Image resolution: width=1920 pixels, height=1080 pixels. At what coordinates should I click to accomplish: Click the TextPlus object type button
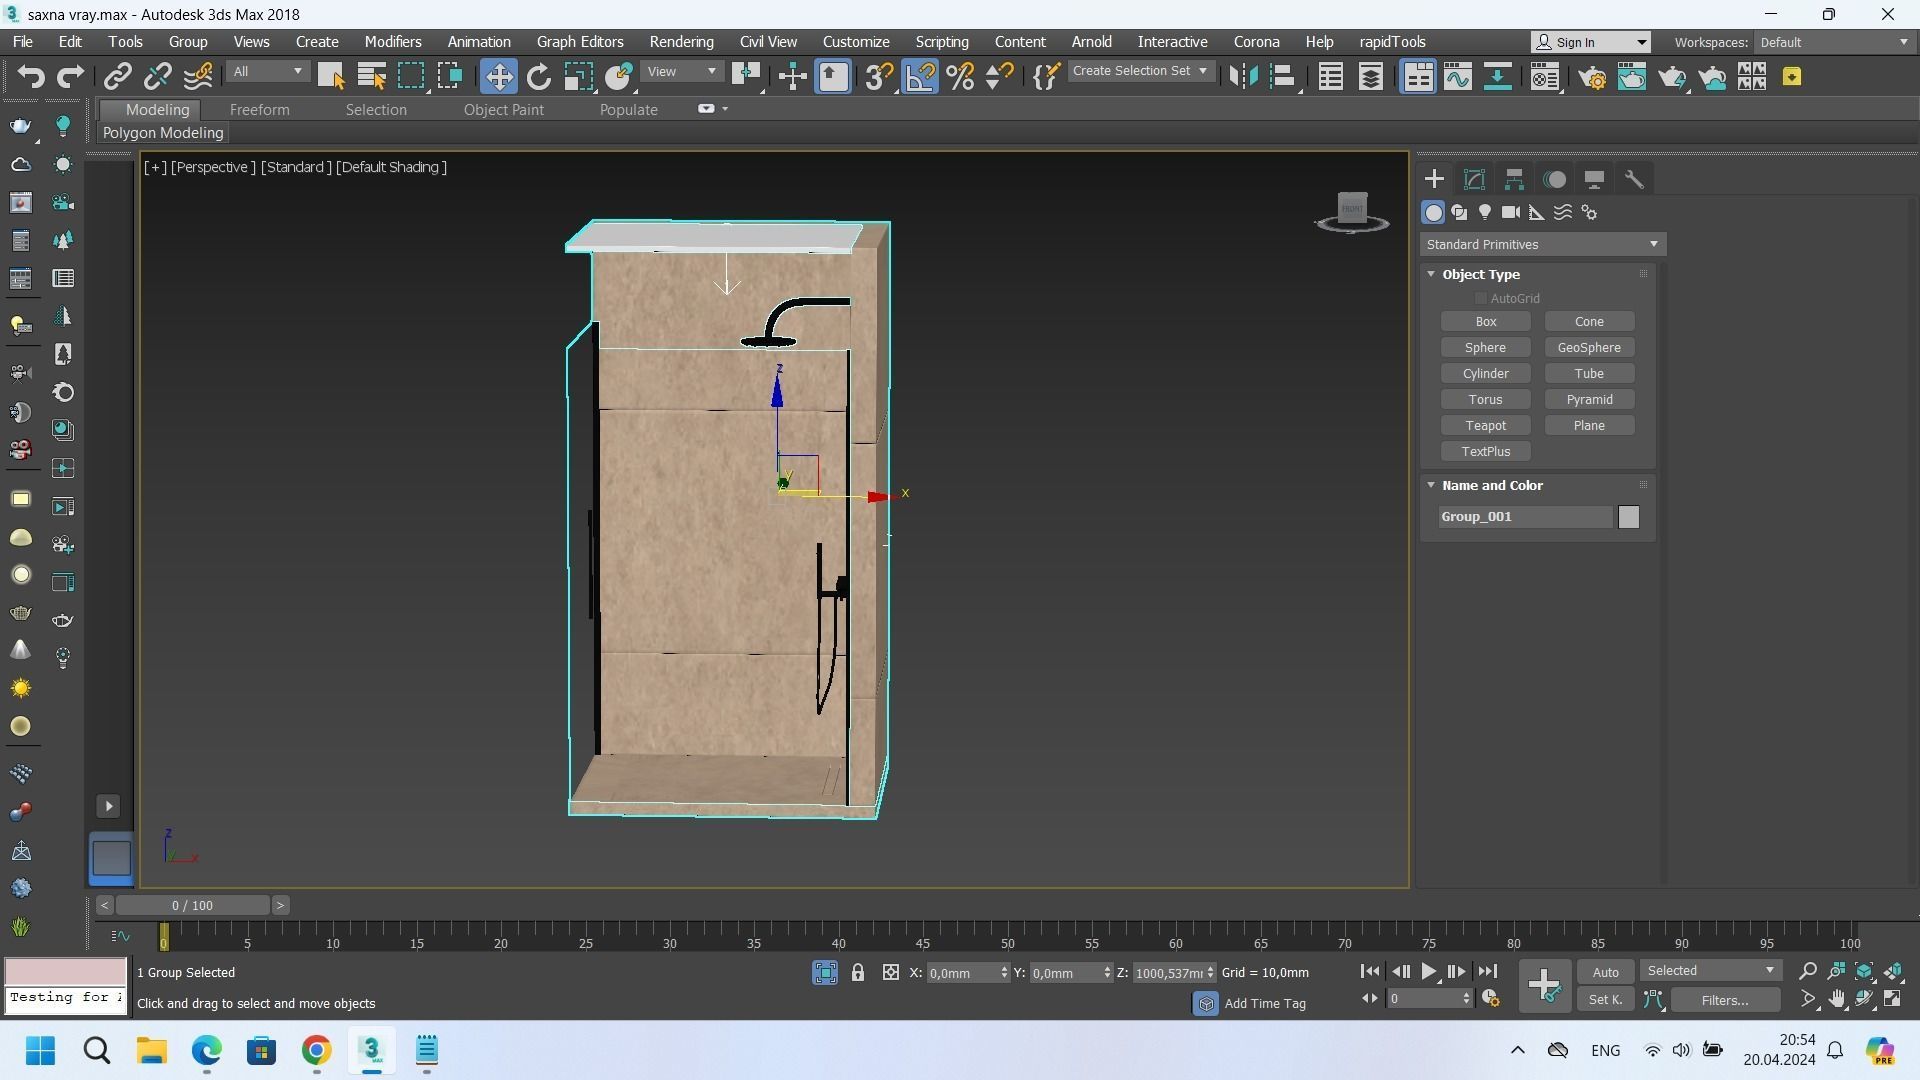(x=1485, y=452)
